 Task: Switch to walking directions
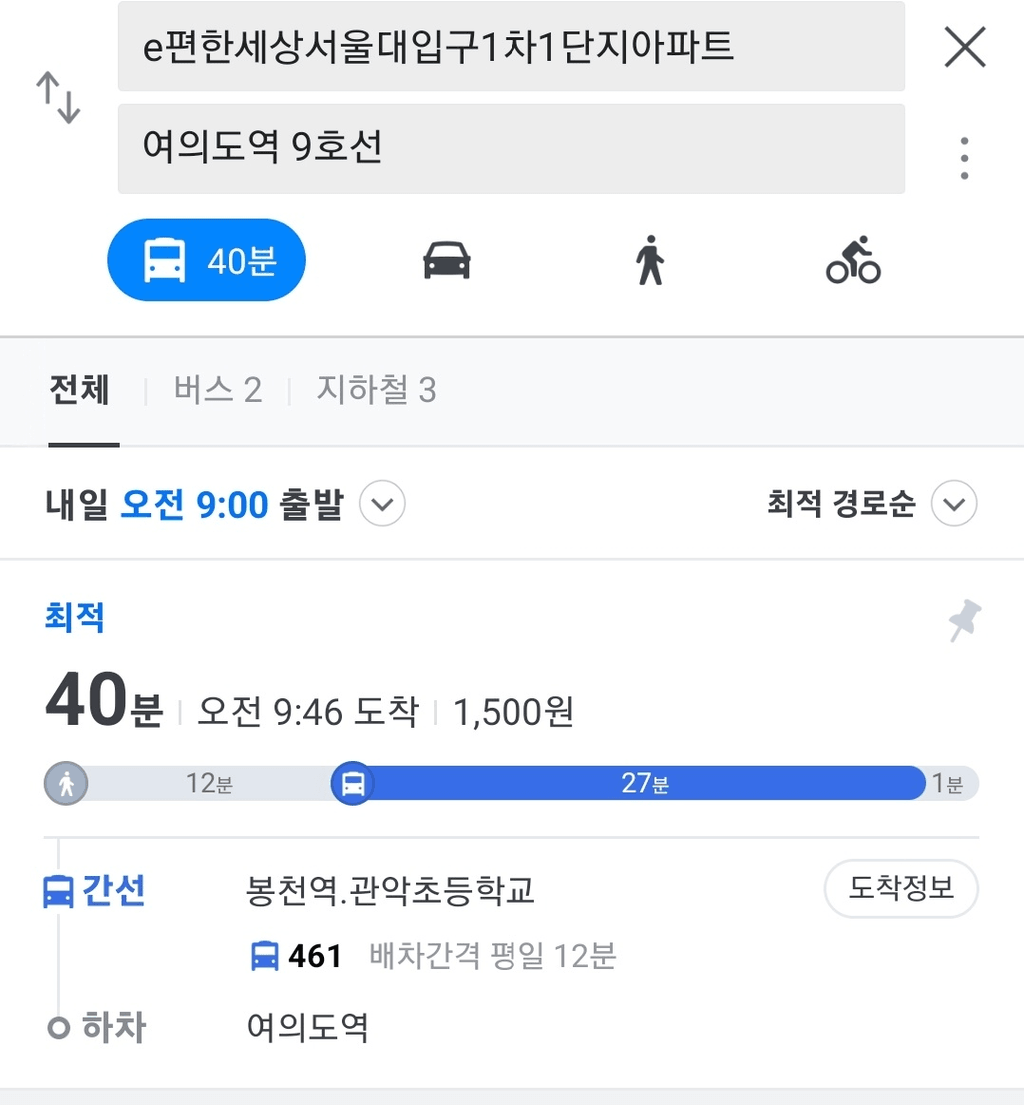(650, 260)
